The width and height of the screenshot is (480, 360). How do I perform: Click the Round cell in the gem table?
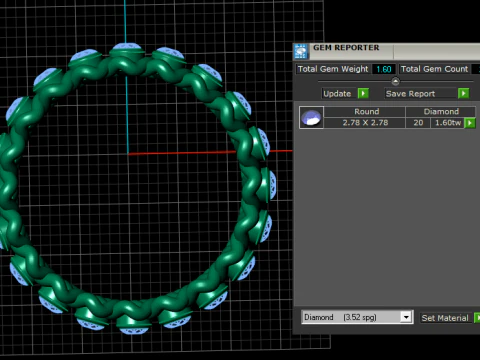pos(366,112)
